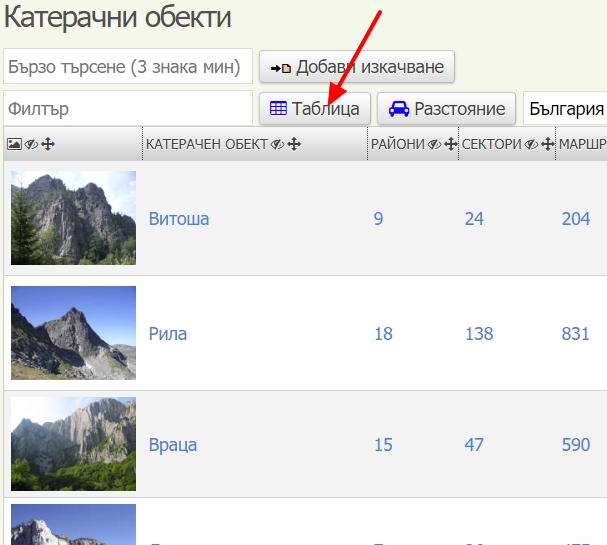Click Добави изкачване button

point(357,67)
